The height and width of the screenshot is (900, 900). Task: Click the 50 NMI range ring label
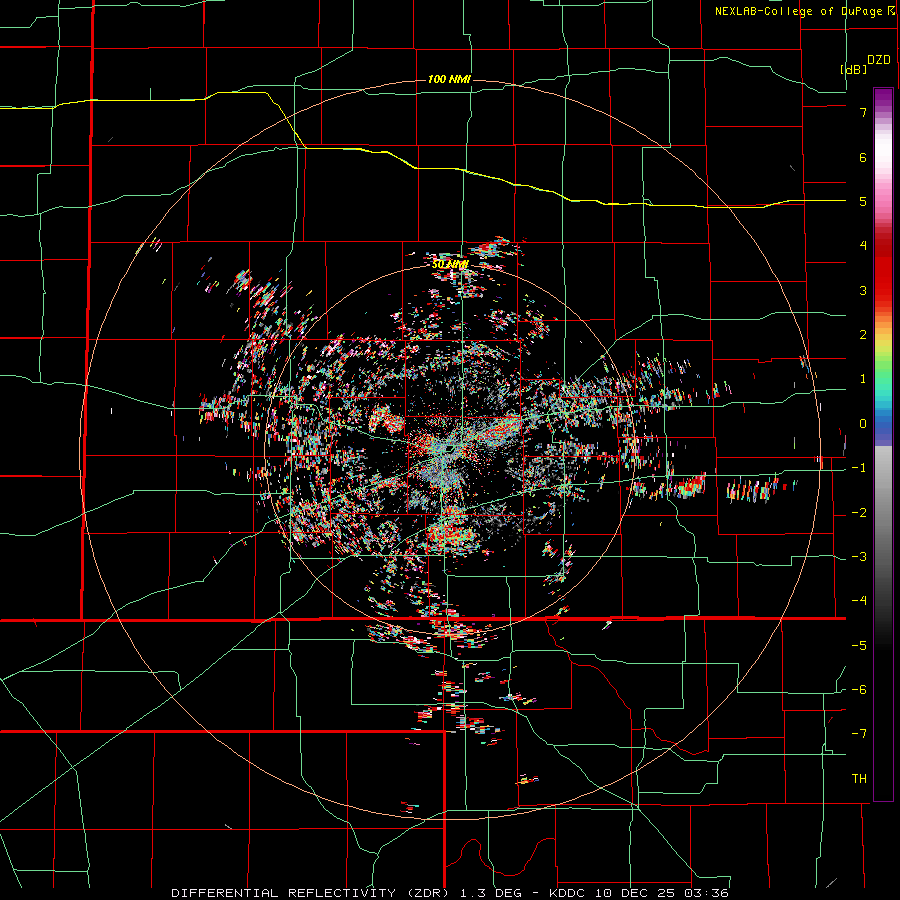(x=449, y=264)
